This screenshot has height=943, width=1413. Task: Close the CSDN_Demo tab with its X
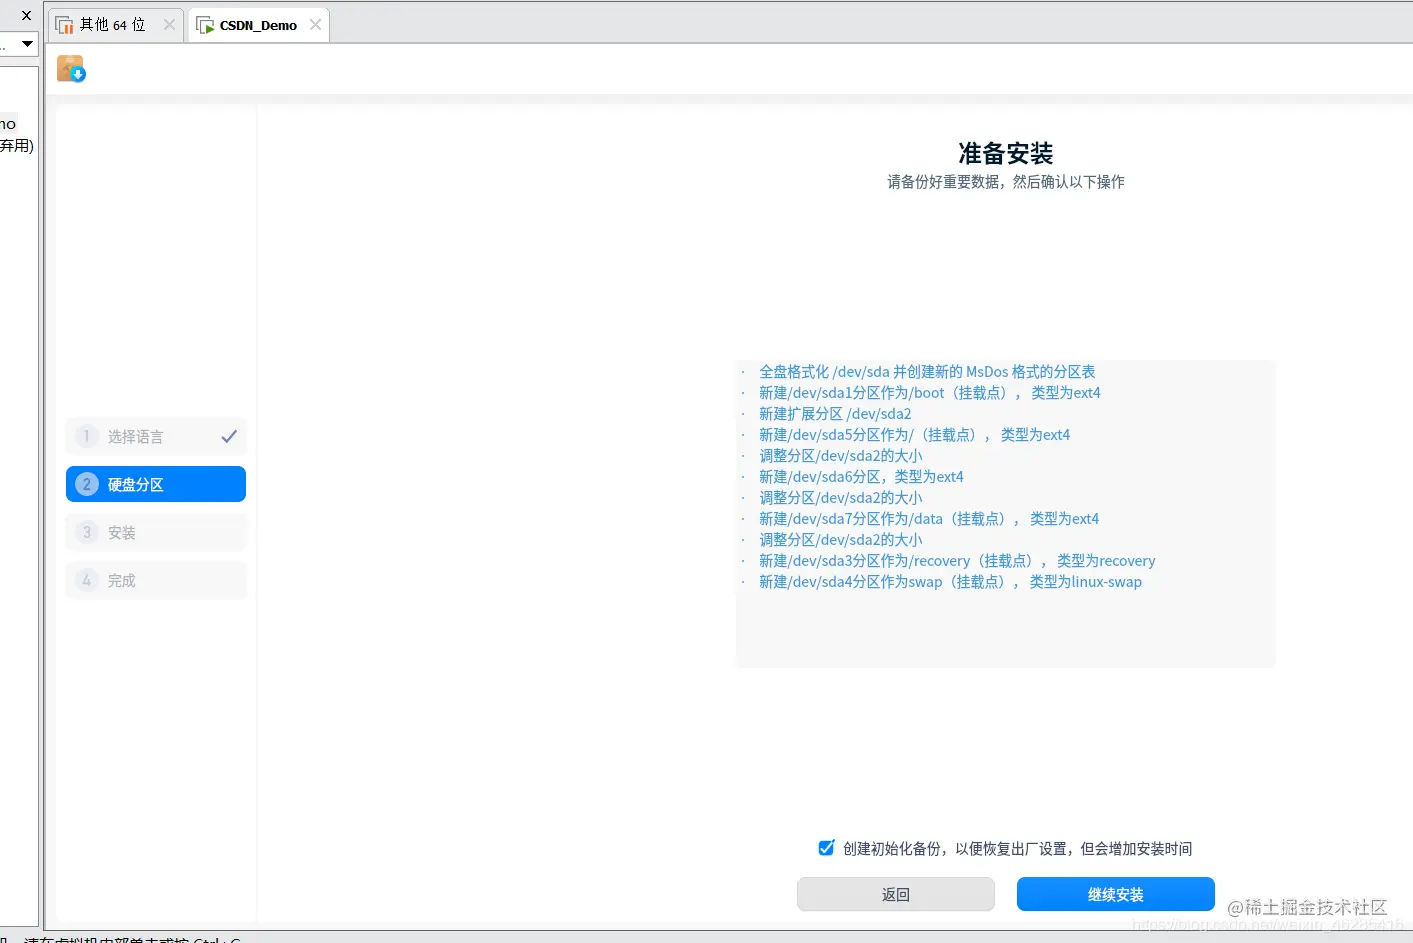[x=316, y=24]
